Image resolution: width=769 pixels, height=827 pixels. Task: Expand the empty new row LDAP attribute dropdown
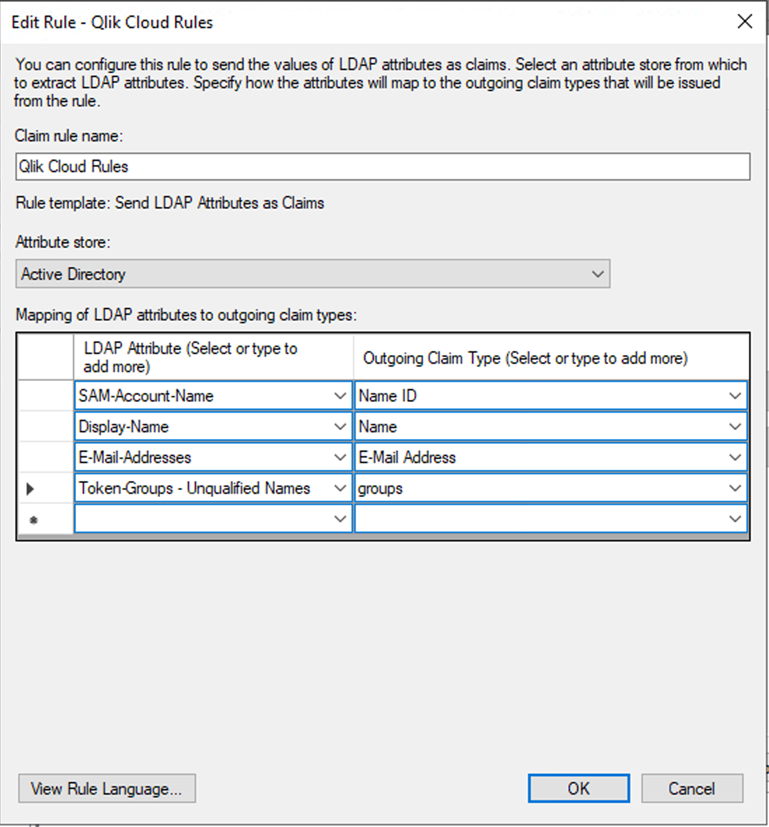point(339,519)
